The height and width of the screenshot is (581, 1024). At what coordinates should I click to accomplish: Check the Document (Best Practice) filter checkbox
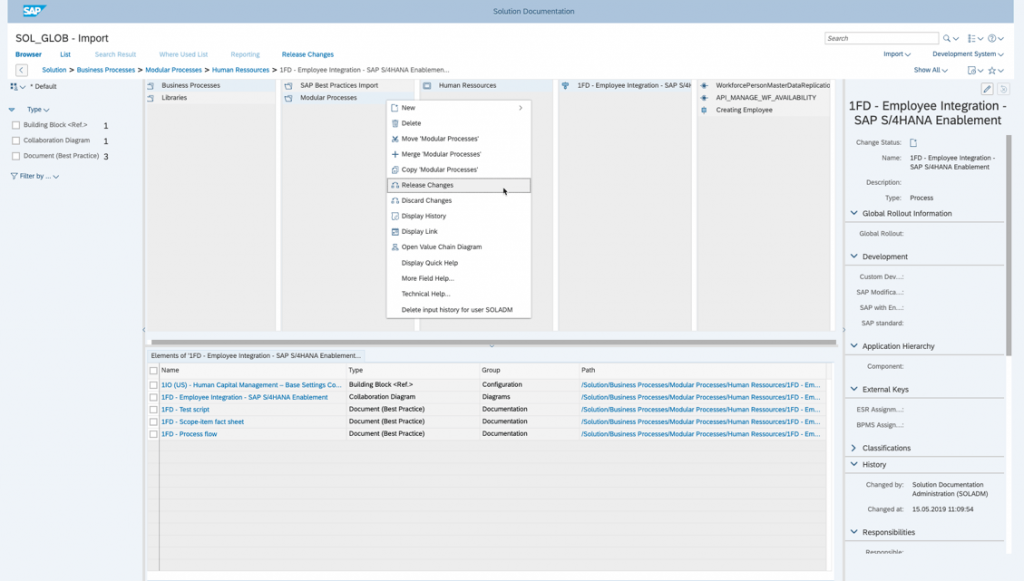[x=16, y=156]
